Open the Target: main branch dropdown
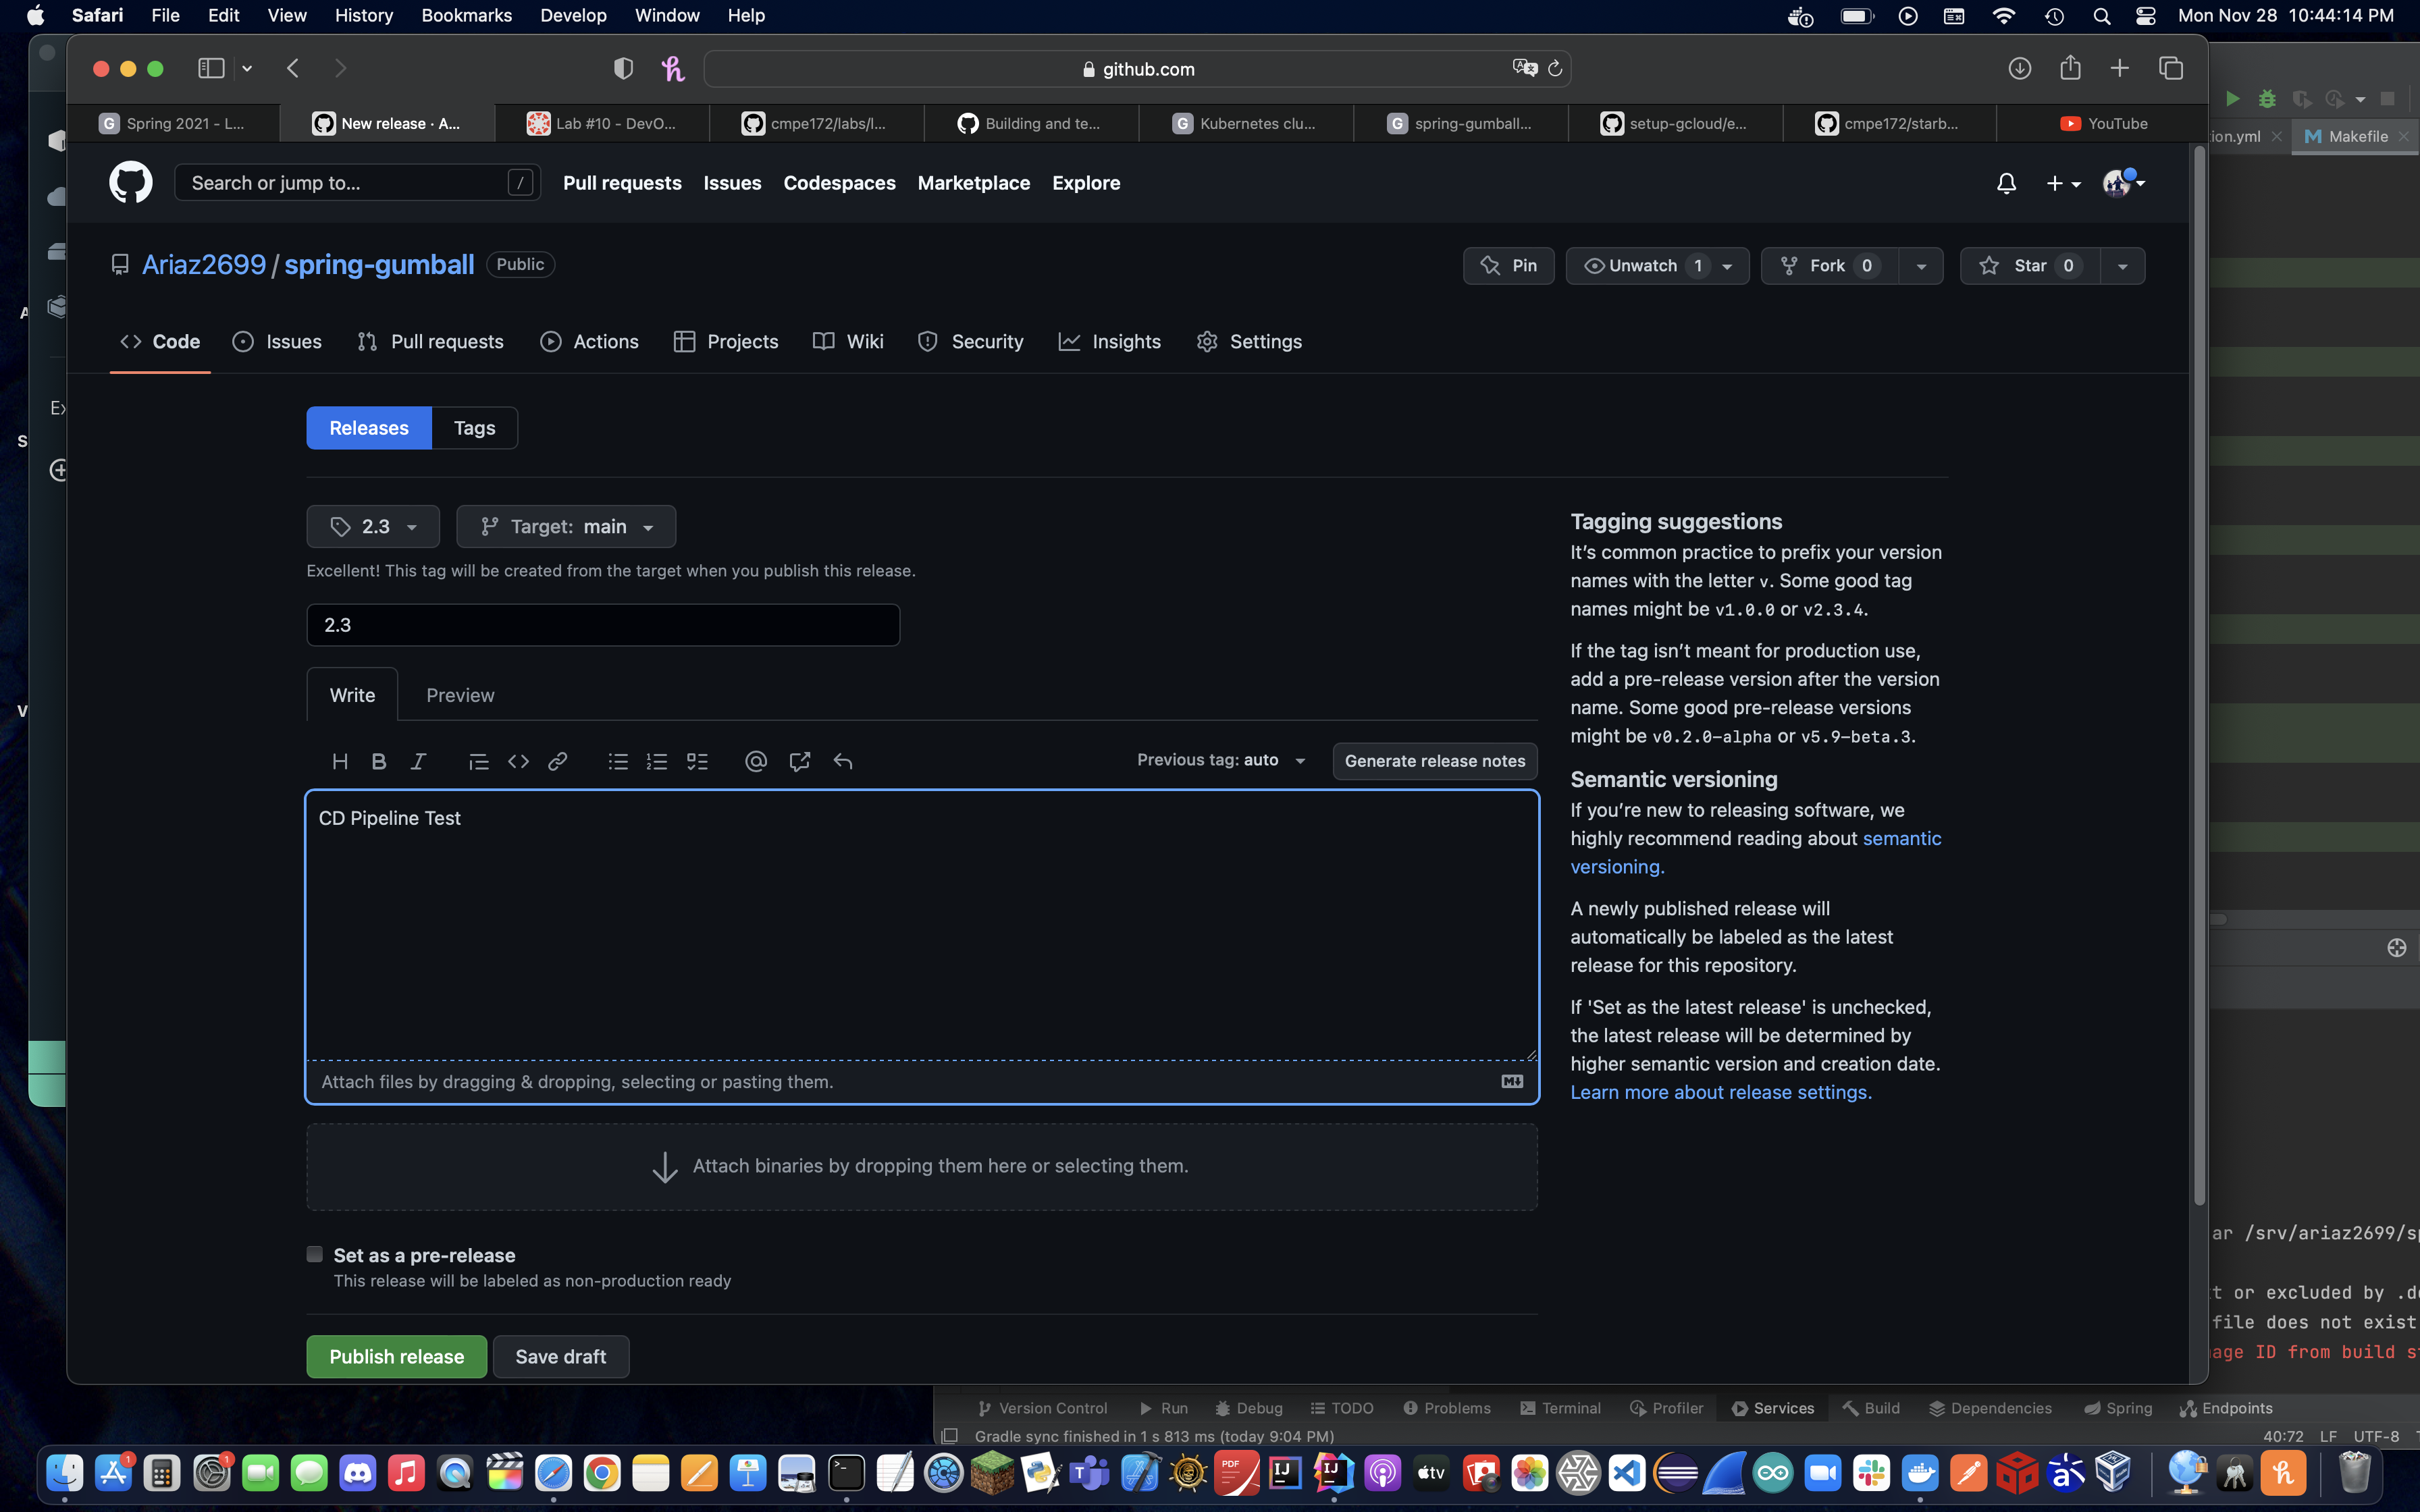Viewport: 2420px width, 1512px height. click(x=566, y=526)
